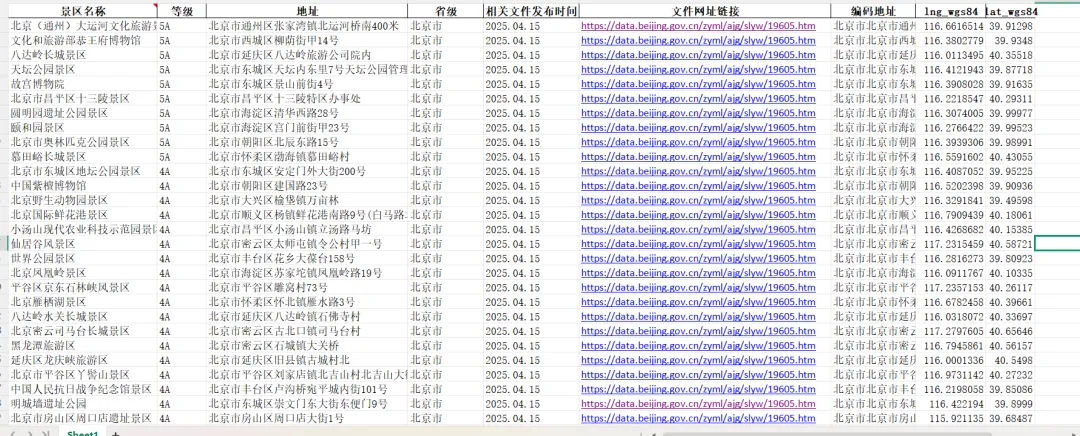Open the data.beijing.gov.cn link in the 故宫博物院 row

click(698, 84)
